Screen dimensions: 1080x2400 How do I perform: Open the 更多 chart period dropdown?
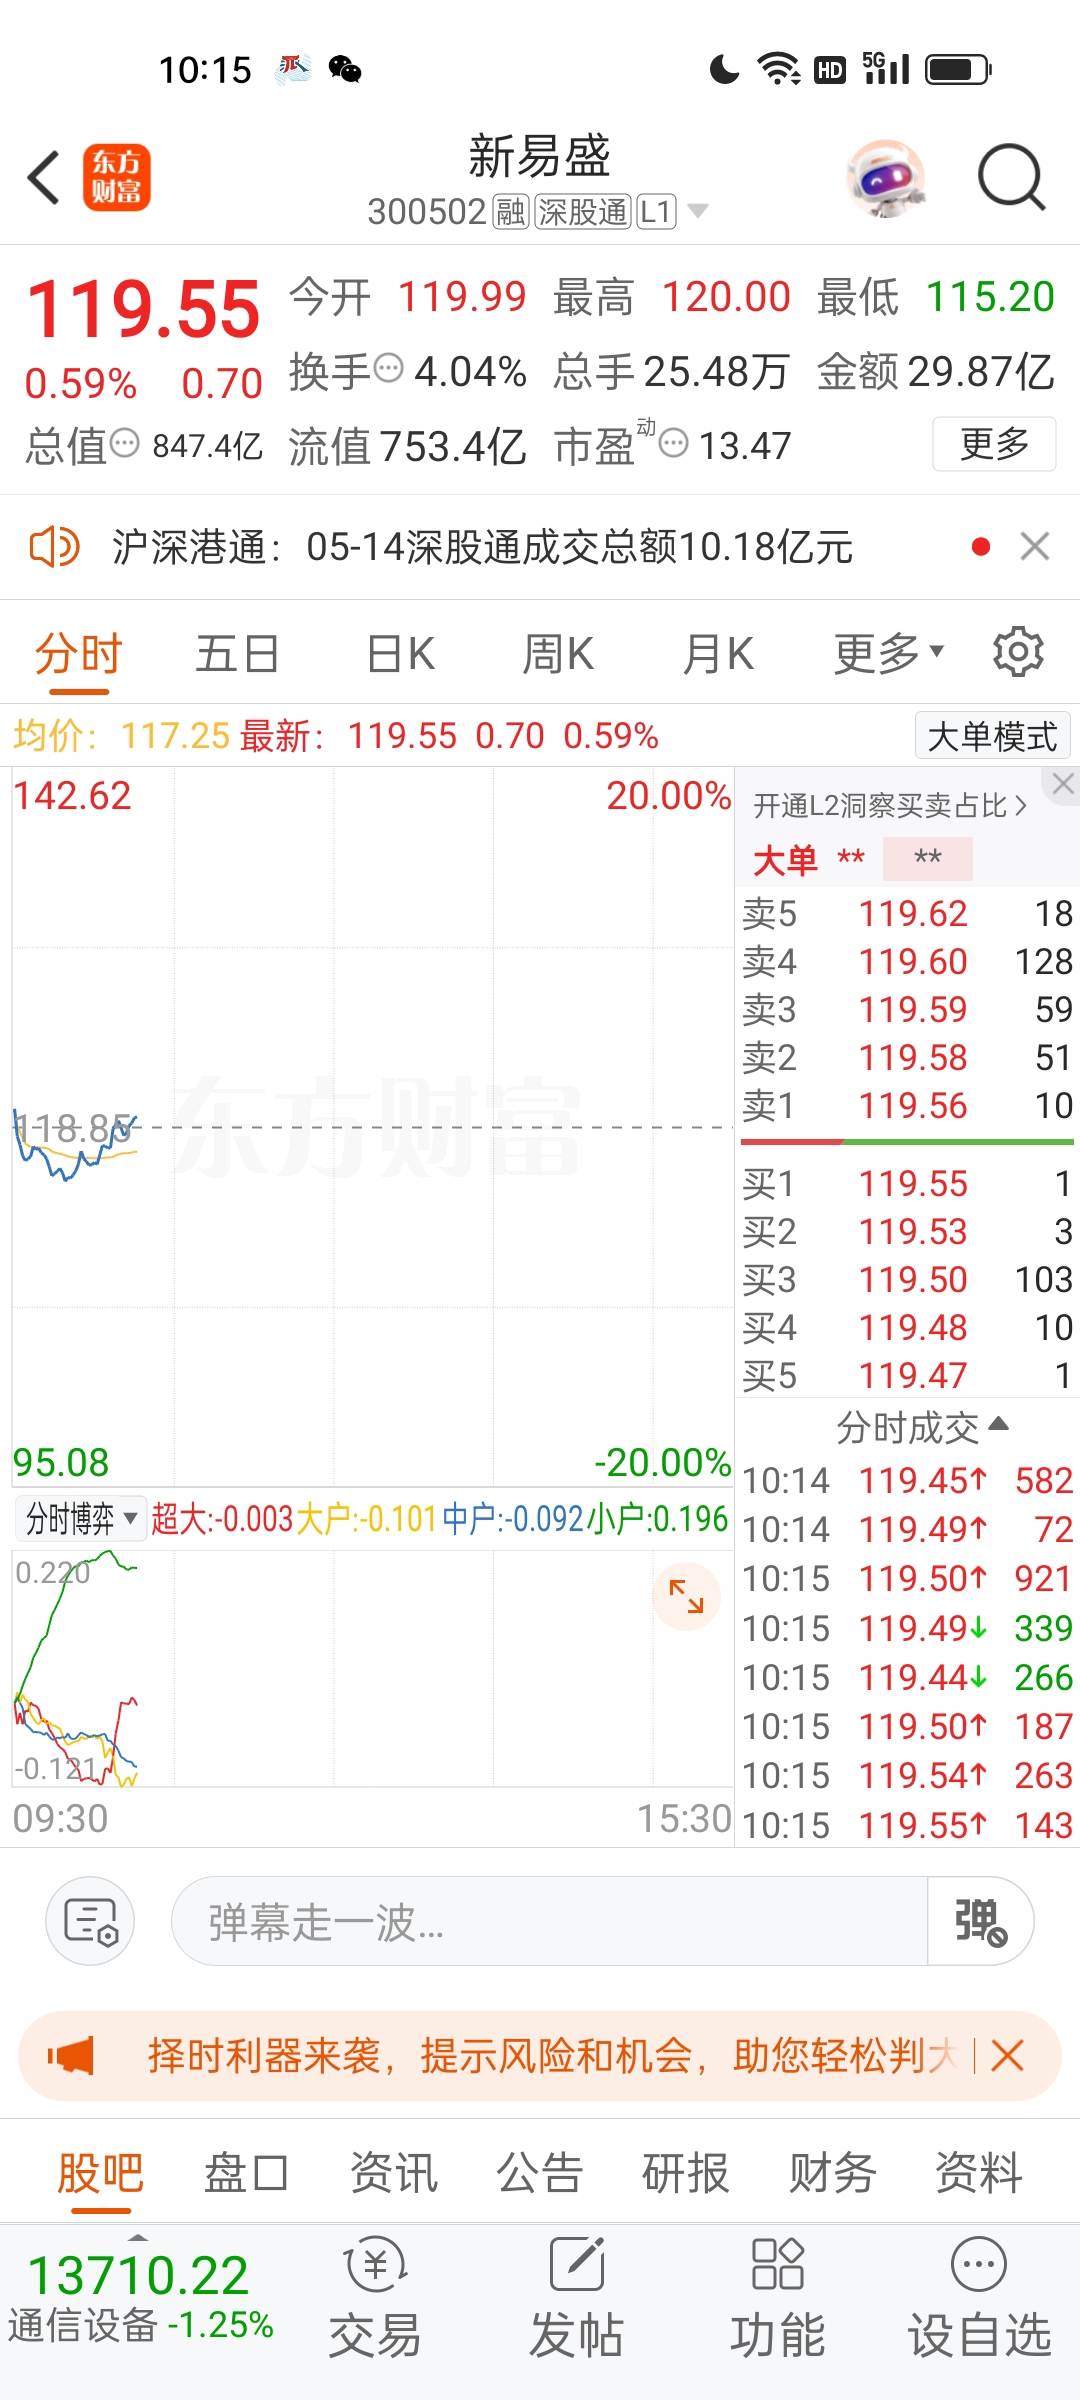[889, 654]
